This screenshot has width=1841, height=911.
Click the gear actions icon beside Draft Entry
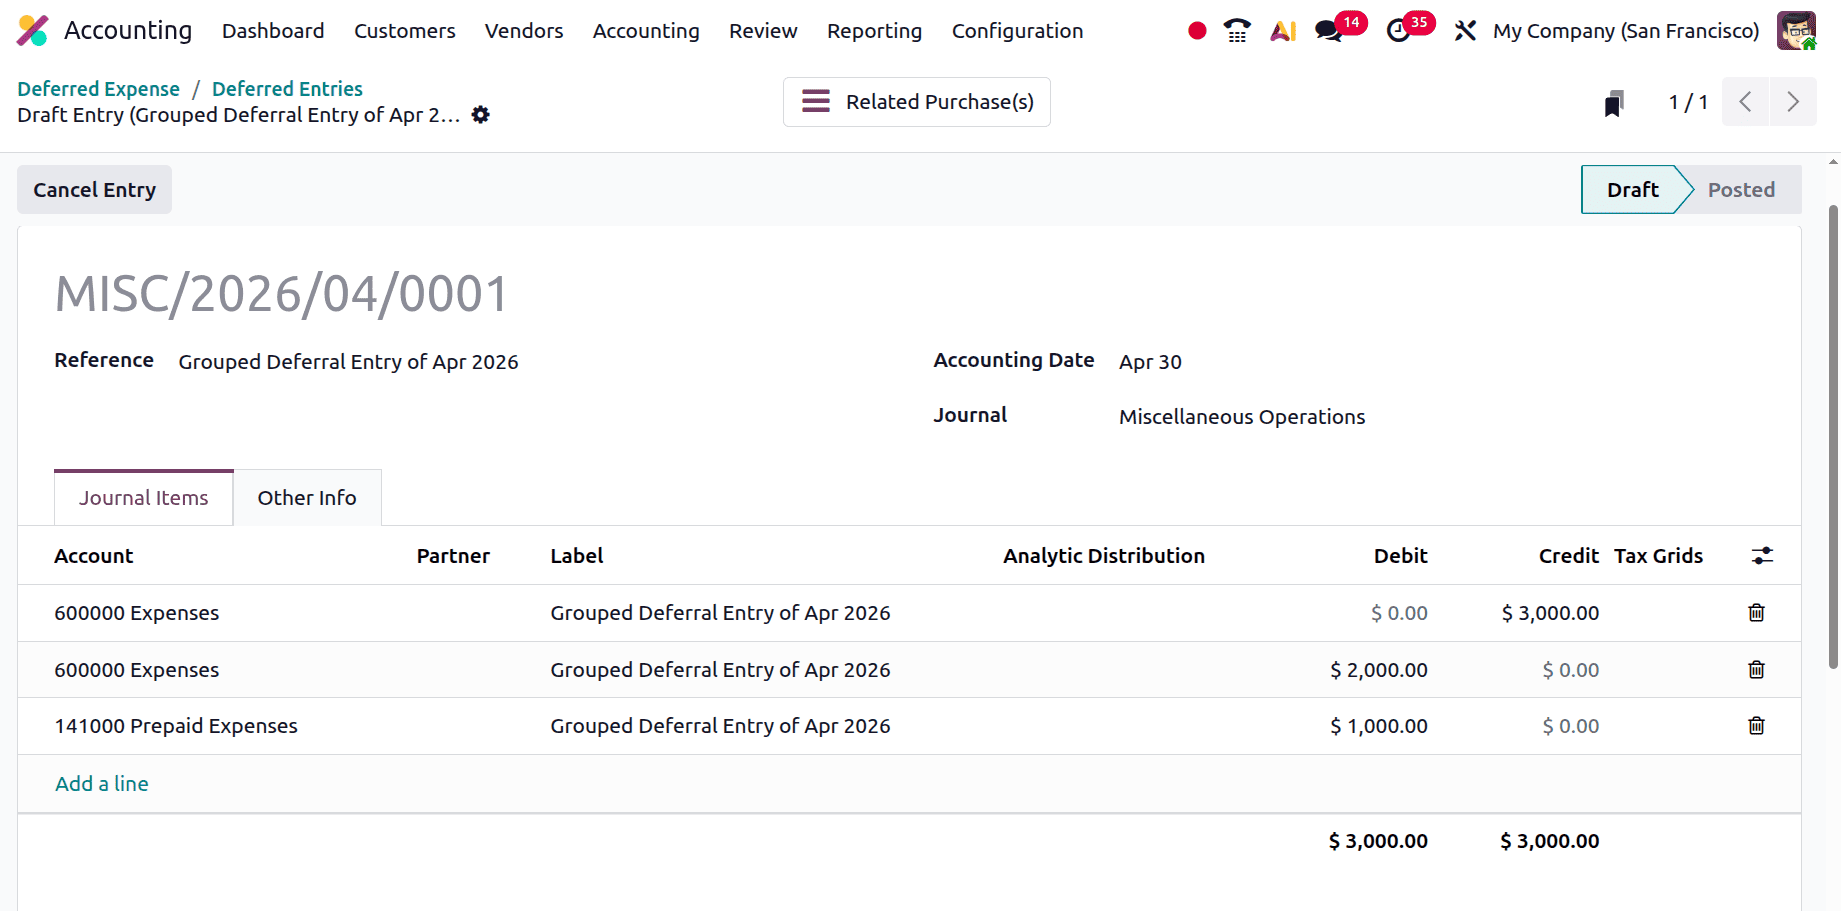click(x=481, y=115)
